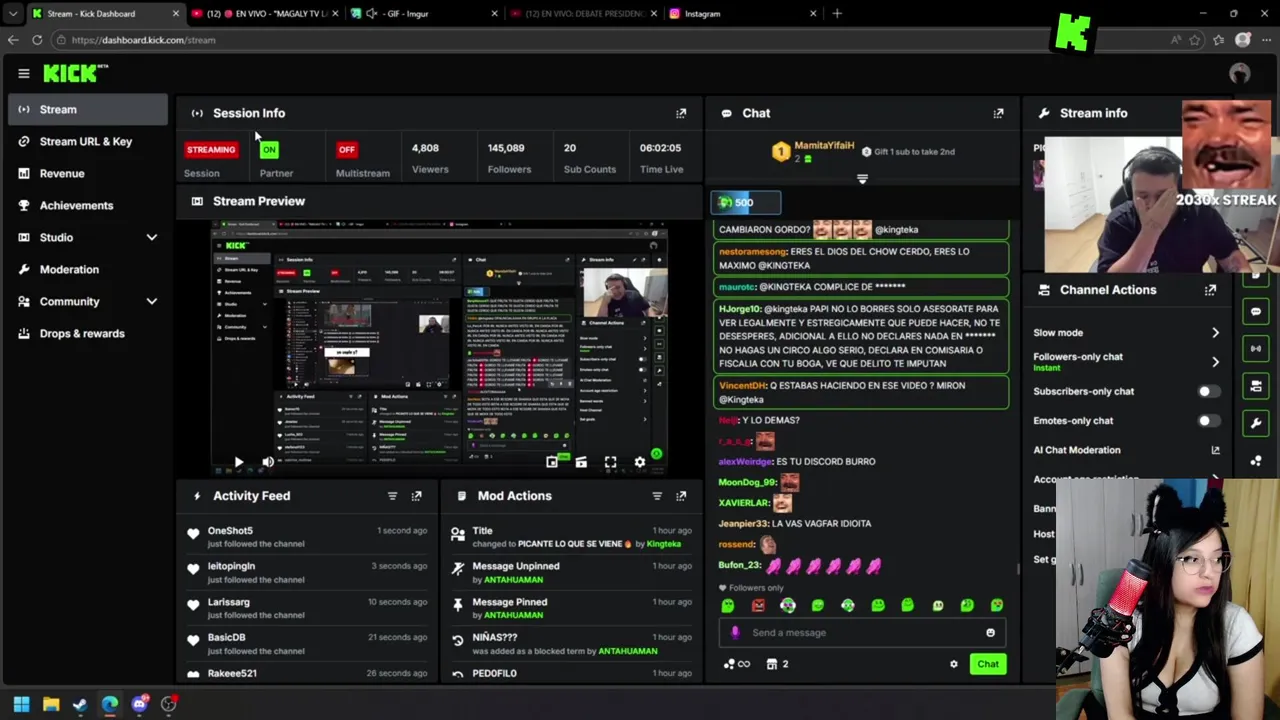This screenshot has height=720, width=1280.
Task: Switch to the GIF - Imgur browser tab
Action: (x=423, y=14)
